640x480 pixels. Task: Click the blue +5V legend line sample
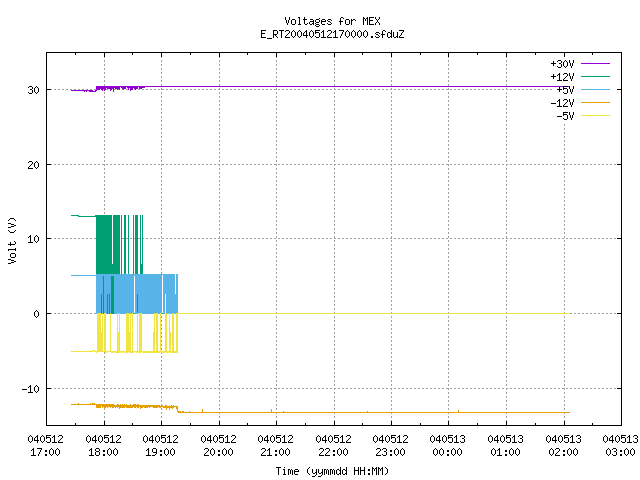(596, 89)
